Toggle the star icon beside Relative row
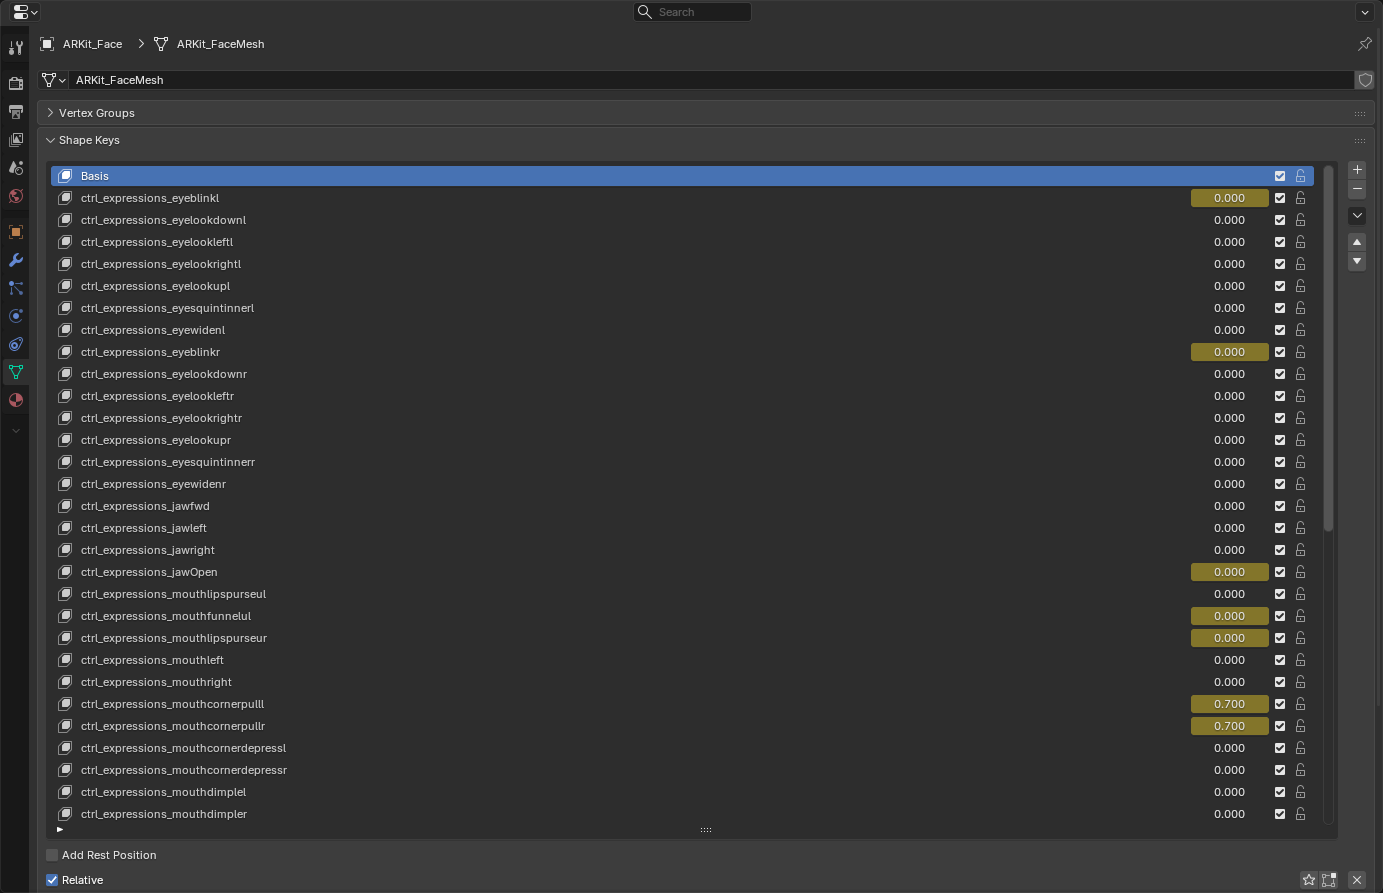1383x893 pixels. click(1309, 880)
